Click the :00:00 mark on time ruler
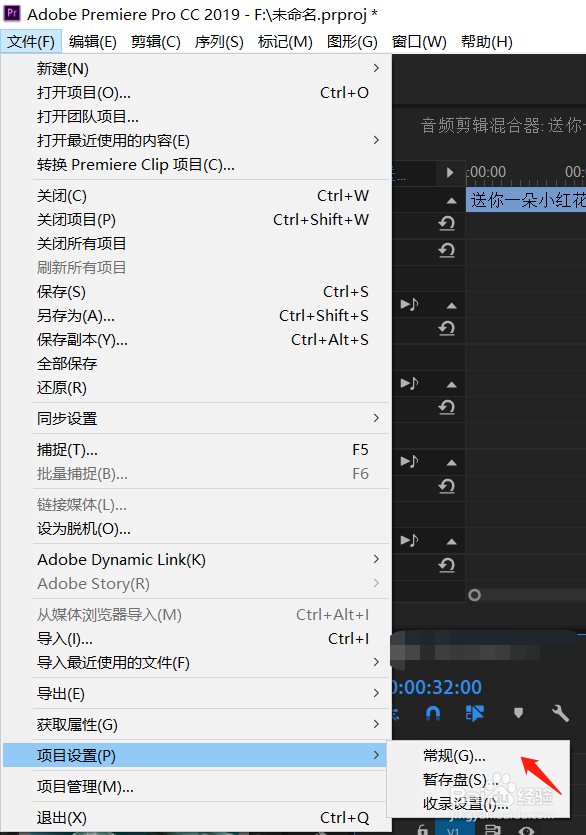This screenshot has height=835, width=586. click(486, 172)
